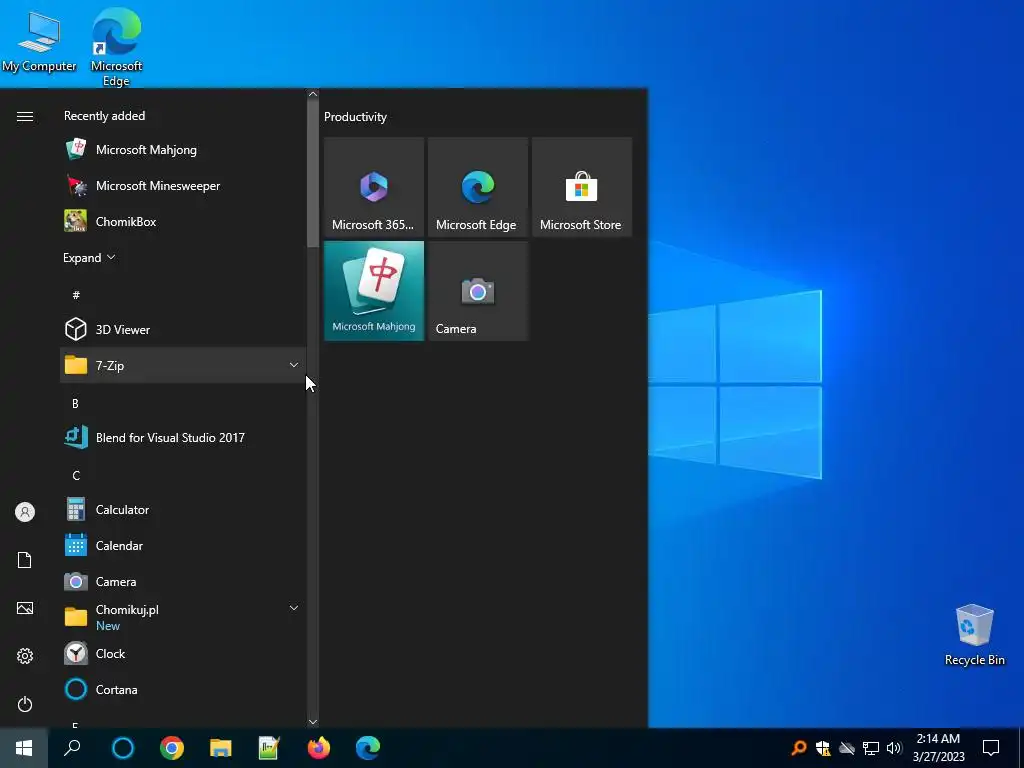This screenshot has width=1024, height=768.
Task: Select the My Computer desktop icon
Action: (39, 40)
